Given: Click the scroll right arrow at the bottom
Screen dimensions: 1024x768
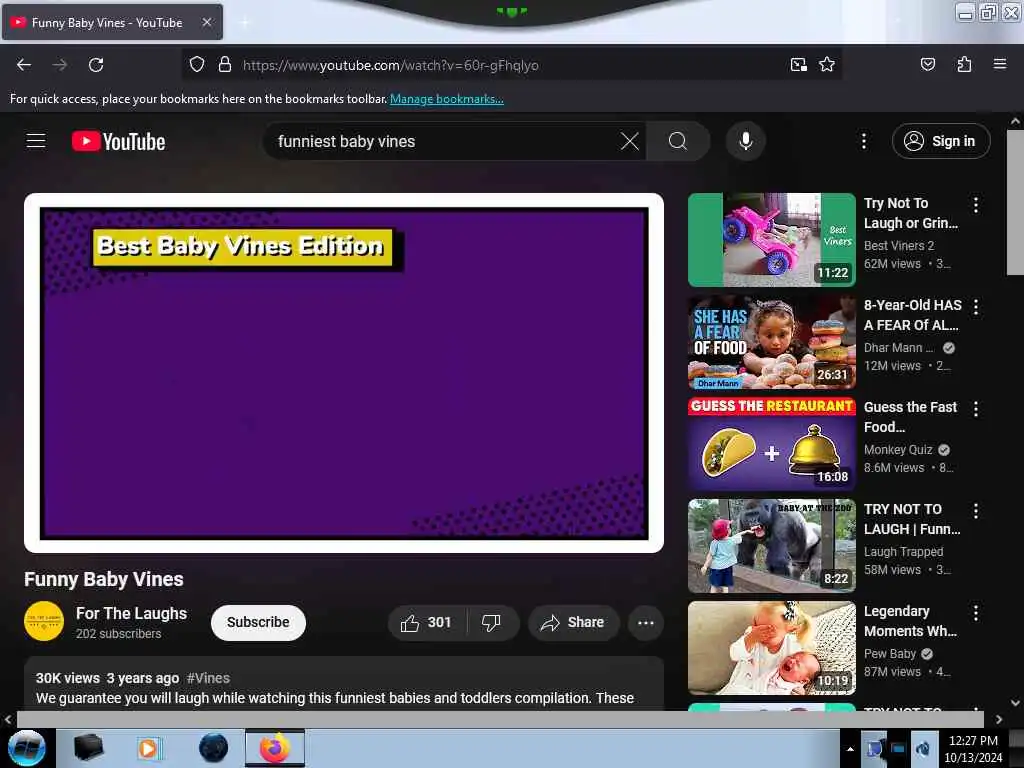Looking at the screenshot, I should [x=999, y=719].
